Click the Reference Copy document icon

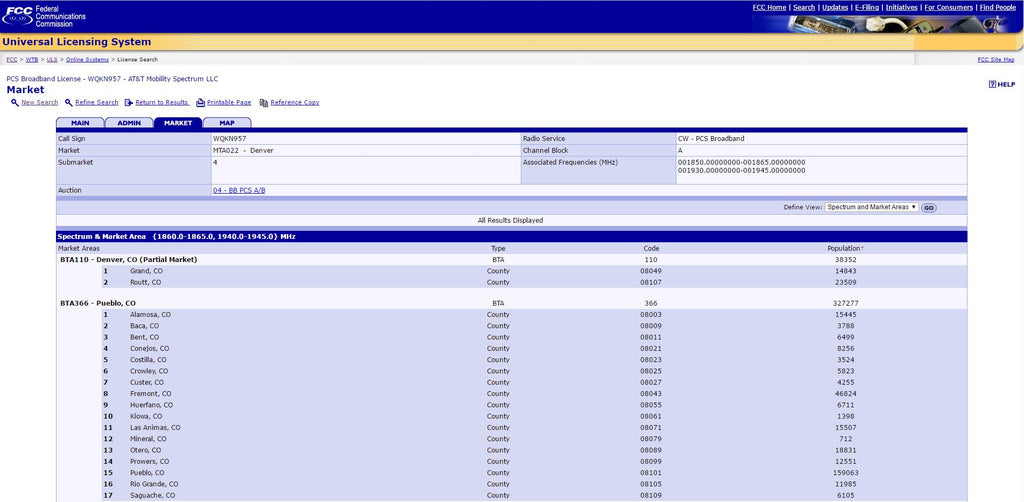pyautogui.click(x=264, y=102)
